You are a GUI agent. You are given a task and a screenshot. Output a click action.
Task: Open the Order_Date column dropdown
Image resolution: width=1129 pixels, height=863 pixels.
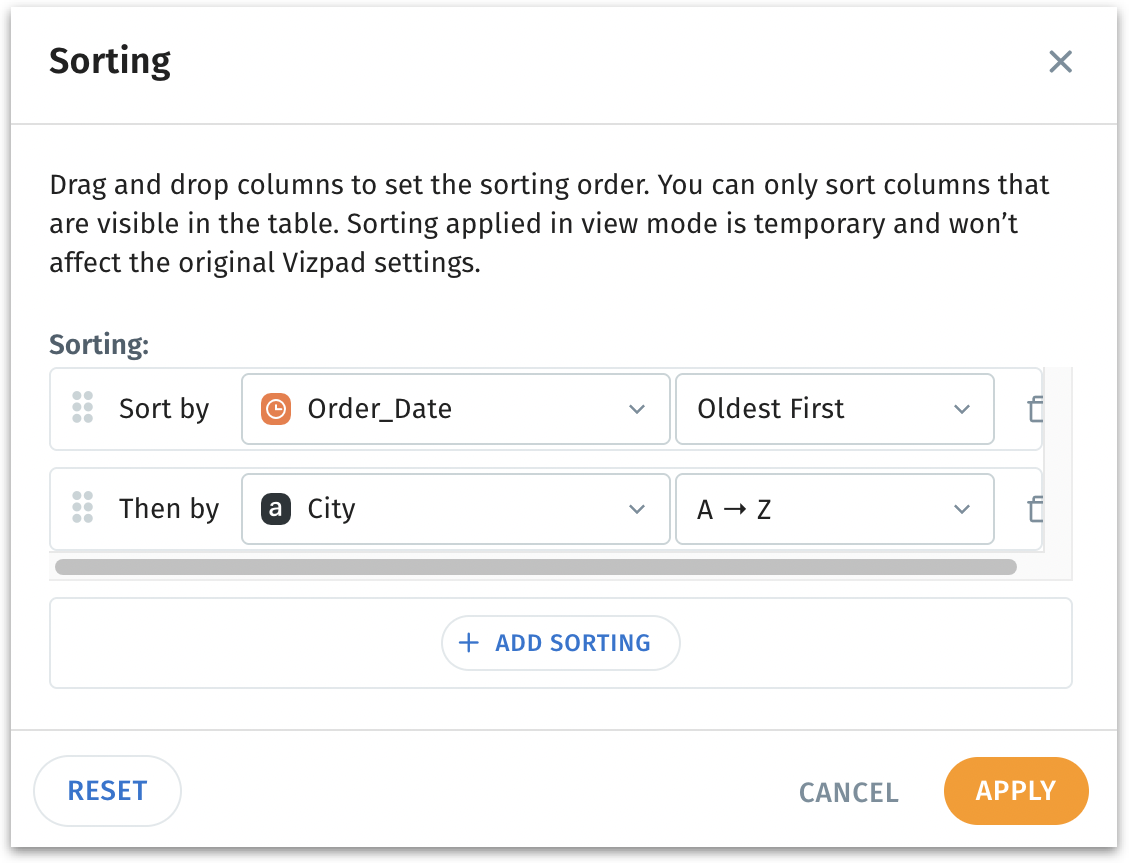tap(455, 409)
